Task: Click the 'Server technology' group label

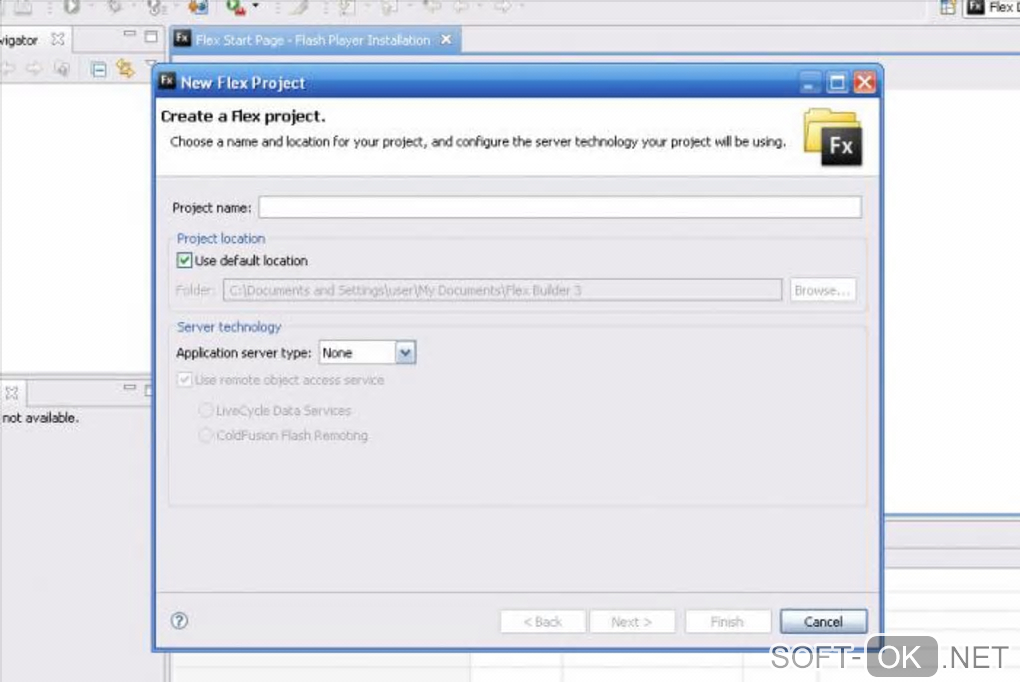Action: tap(229, 327)
